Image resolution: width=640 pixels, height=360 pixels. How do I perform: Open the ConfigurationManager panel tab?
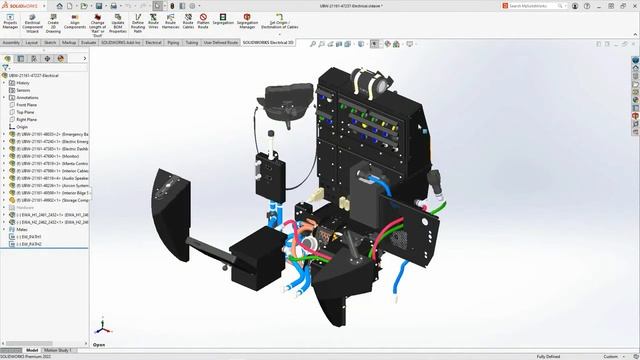point(34,59)
